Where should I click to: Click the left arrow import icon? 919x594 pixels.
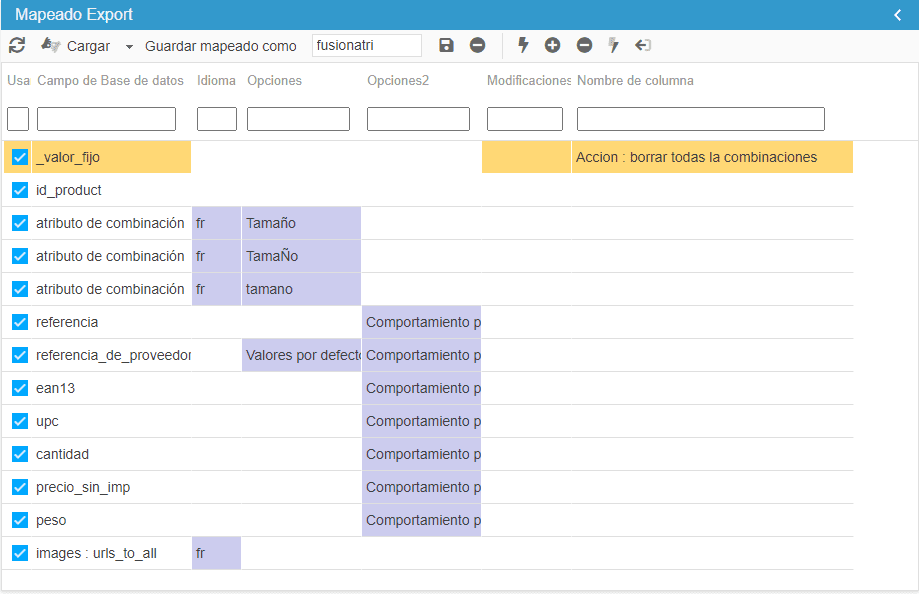(x=643, y=45)
